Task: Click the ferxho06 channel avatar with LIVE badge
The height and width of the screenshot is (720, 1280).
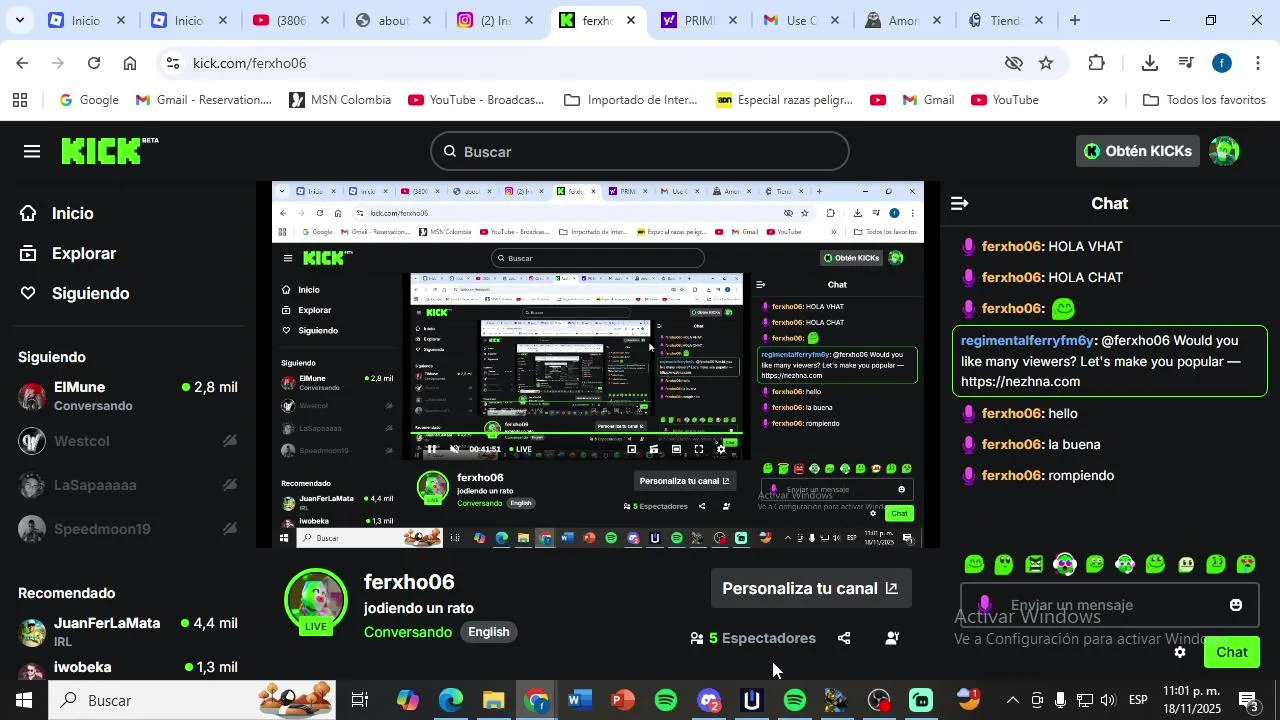Action: [x=316, y=602]
